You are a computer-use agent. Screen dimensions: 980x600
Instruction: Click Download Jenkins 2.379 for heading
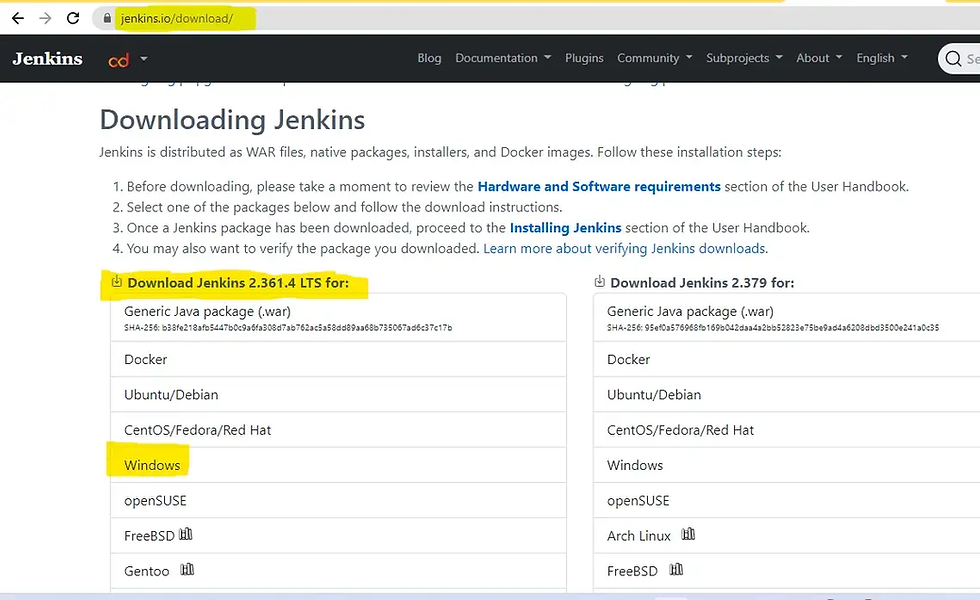702,282
